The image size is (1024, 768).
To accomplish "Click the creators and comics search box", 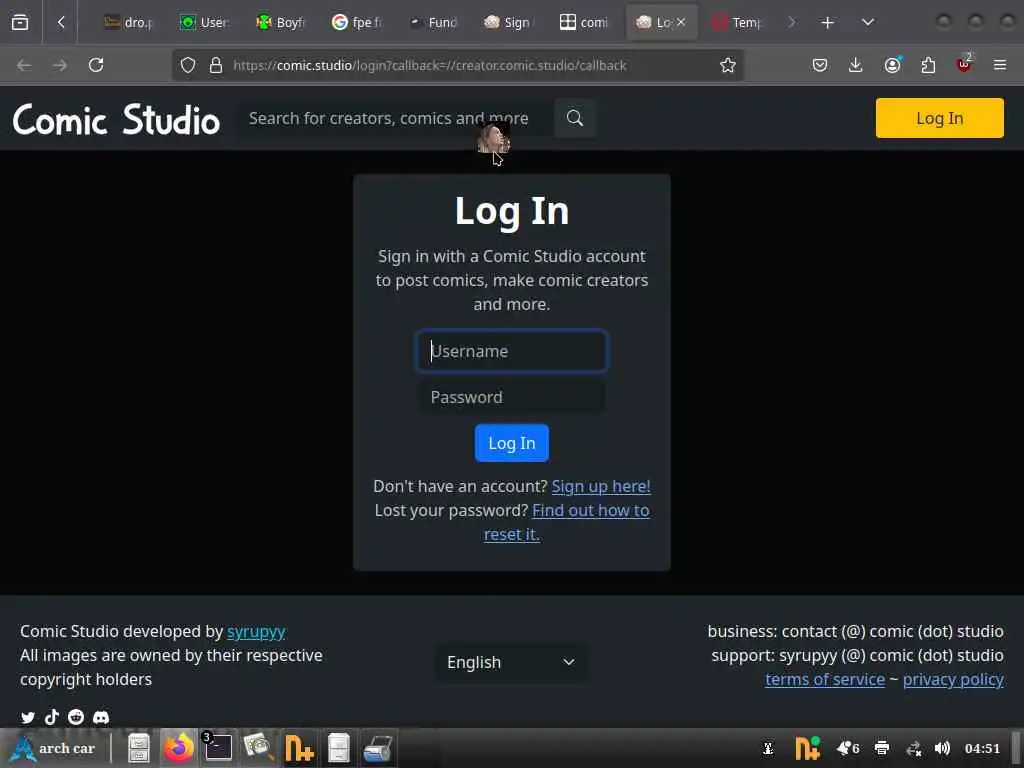I will (x=395, y=118).
